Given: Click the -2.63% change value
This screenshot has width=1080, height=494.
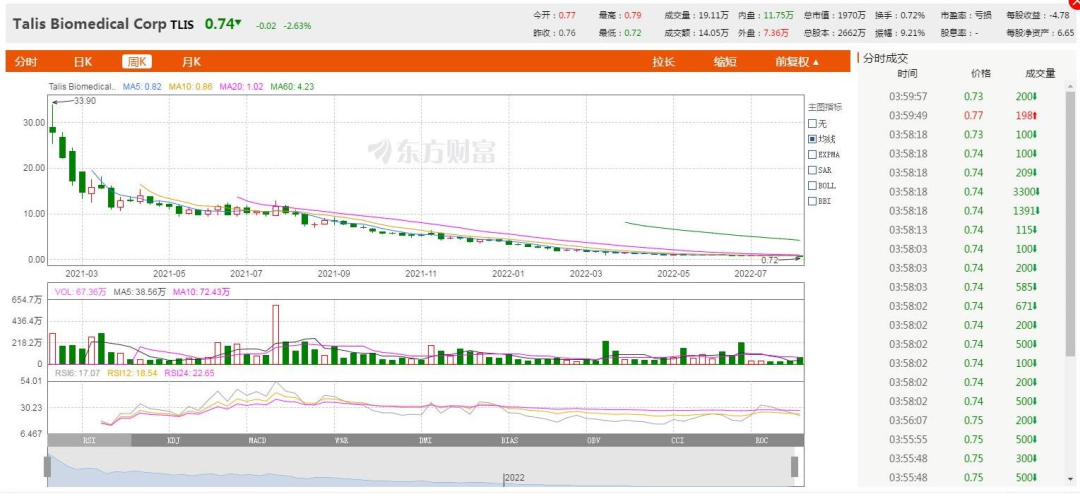Looking at the screenshot, I should pos(298,25).
